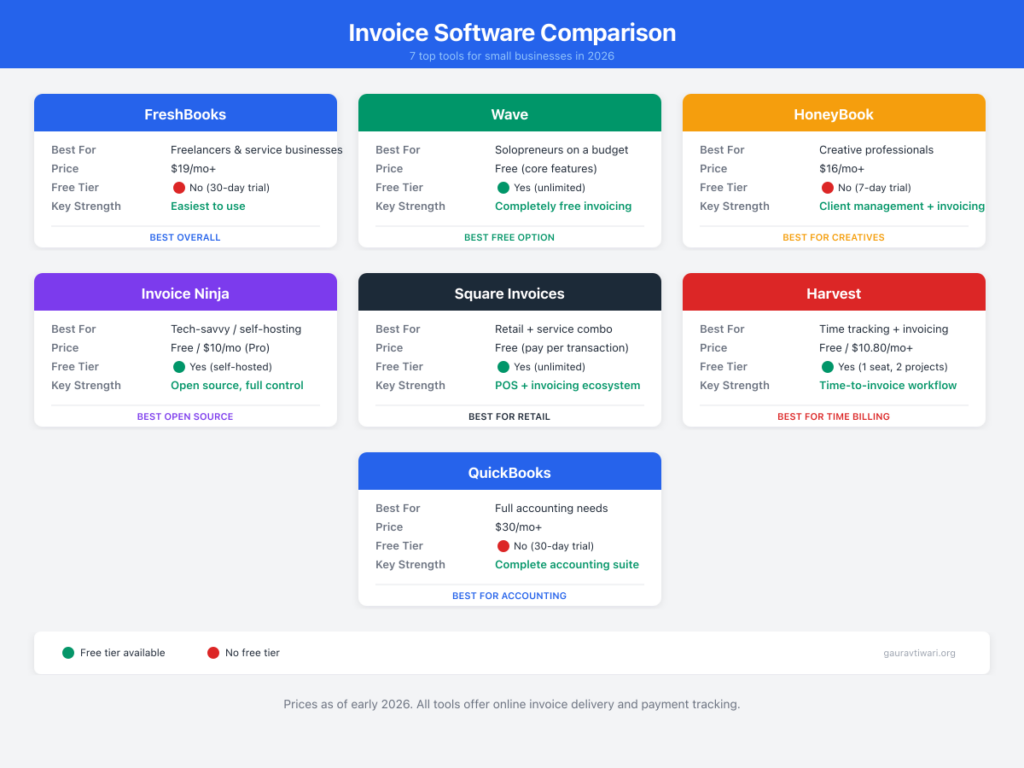Click the red trial dot on FreshBooks card
Image resolution: width=1024 pixels, height=768 pixels.
(x=179, y=187)
